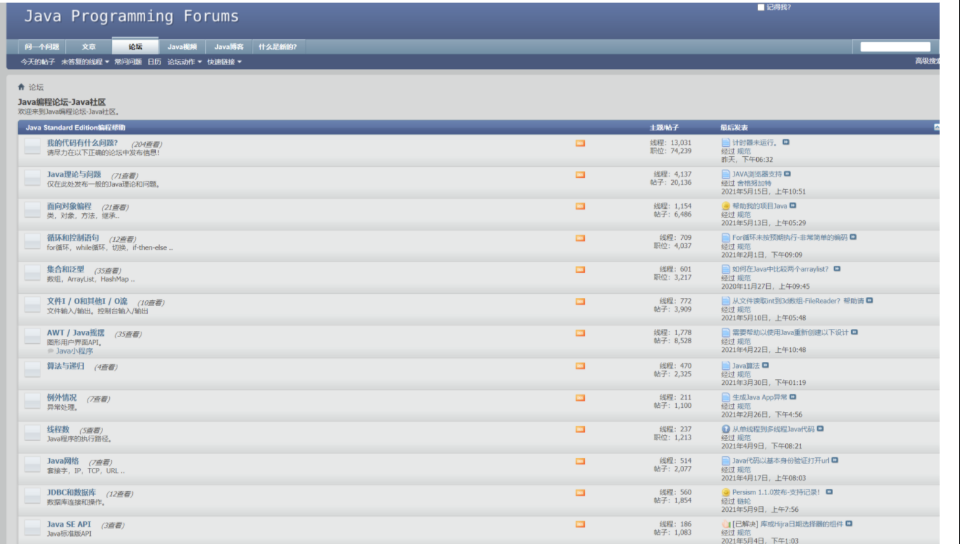
Task: Open last post For循环未按预期执行
Action: [790, 237]
